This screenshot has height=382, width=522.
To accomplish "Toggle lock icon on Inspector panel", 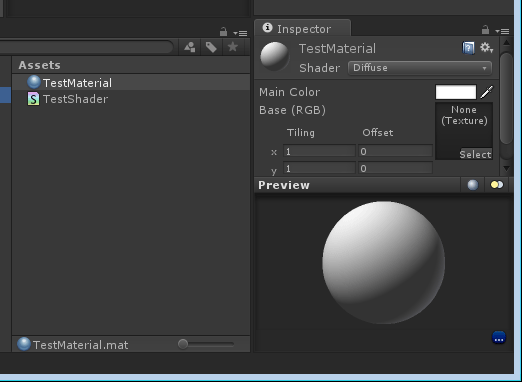I will coord(485,30).
